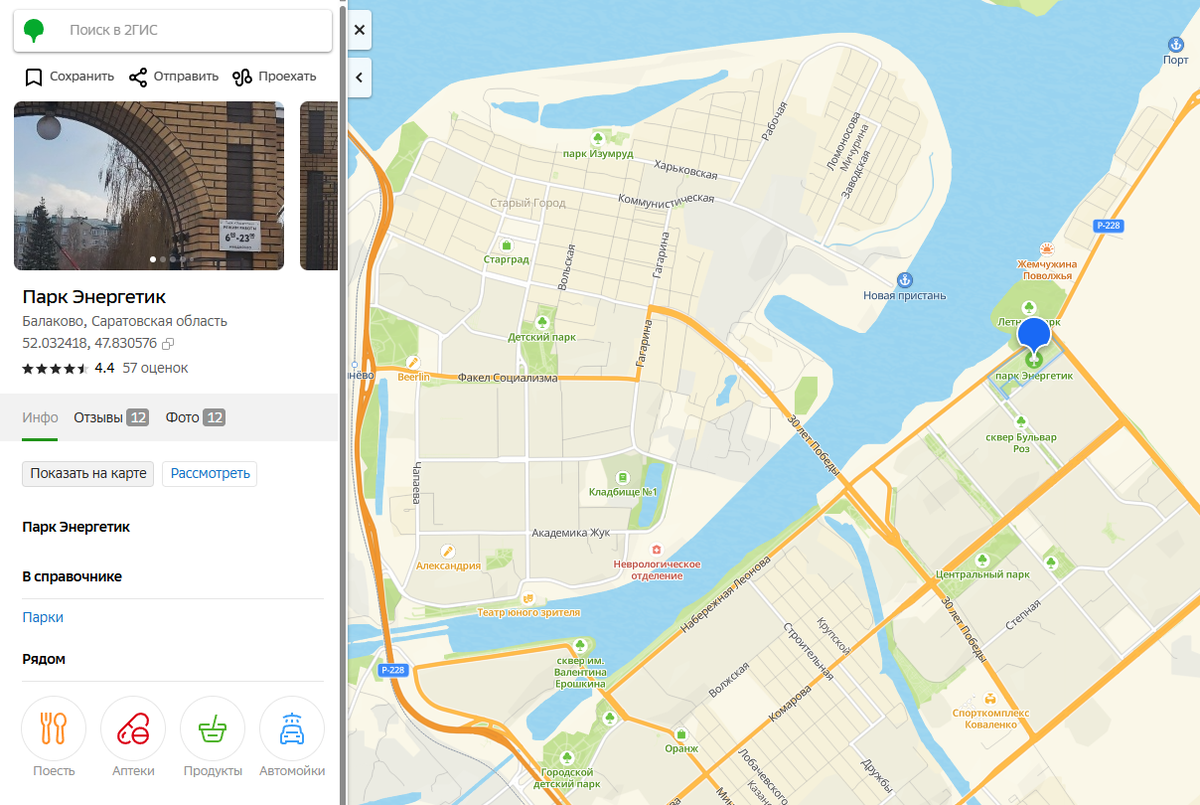Click the Факел Социализма street label
Screen dimensions: 1200x805
pos(507,378)
